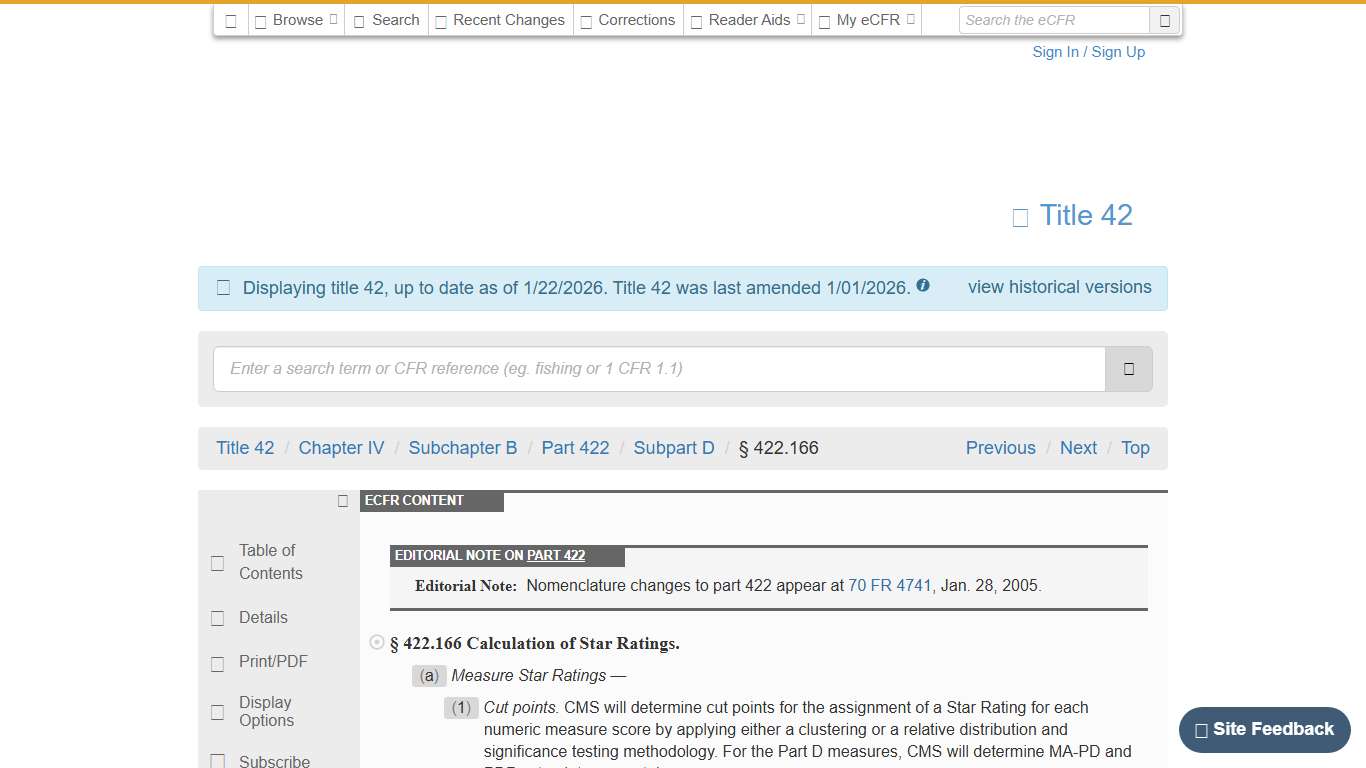
Task: Expand the Reader Aids dropdown
Action: pyautogui.click(x=747, y=19)
